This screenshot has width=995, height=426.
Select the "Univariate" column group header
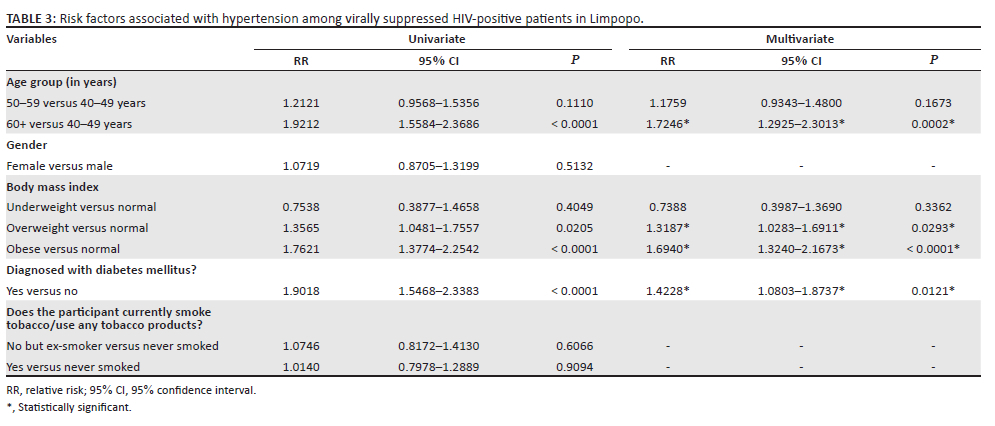[437, 39]
